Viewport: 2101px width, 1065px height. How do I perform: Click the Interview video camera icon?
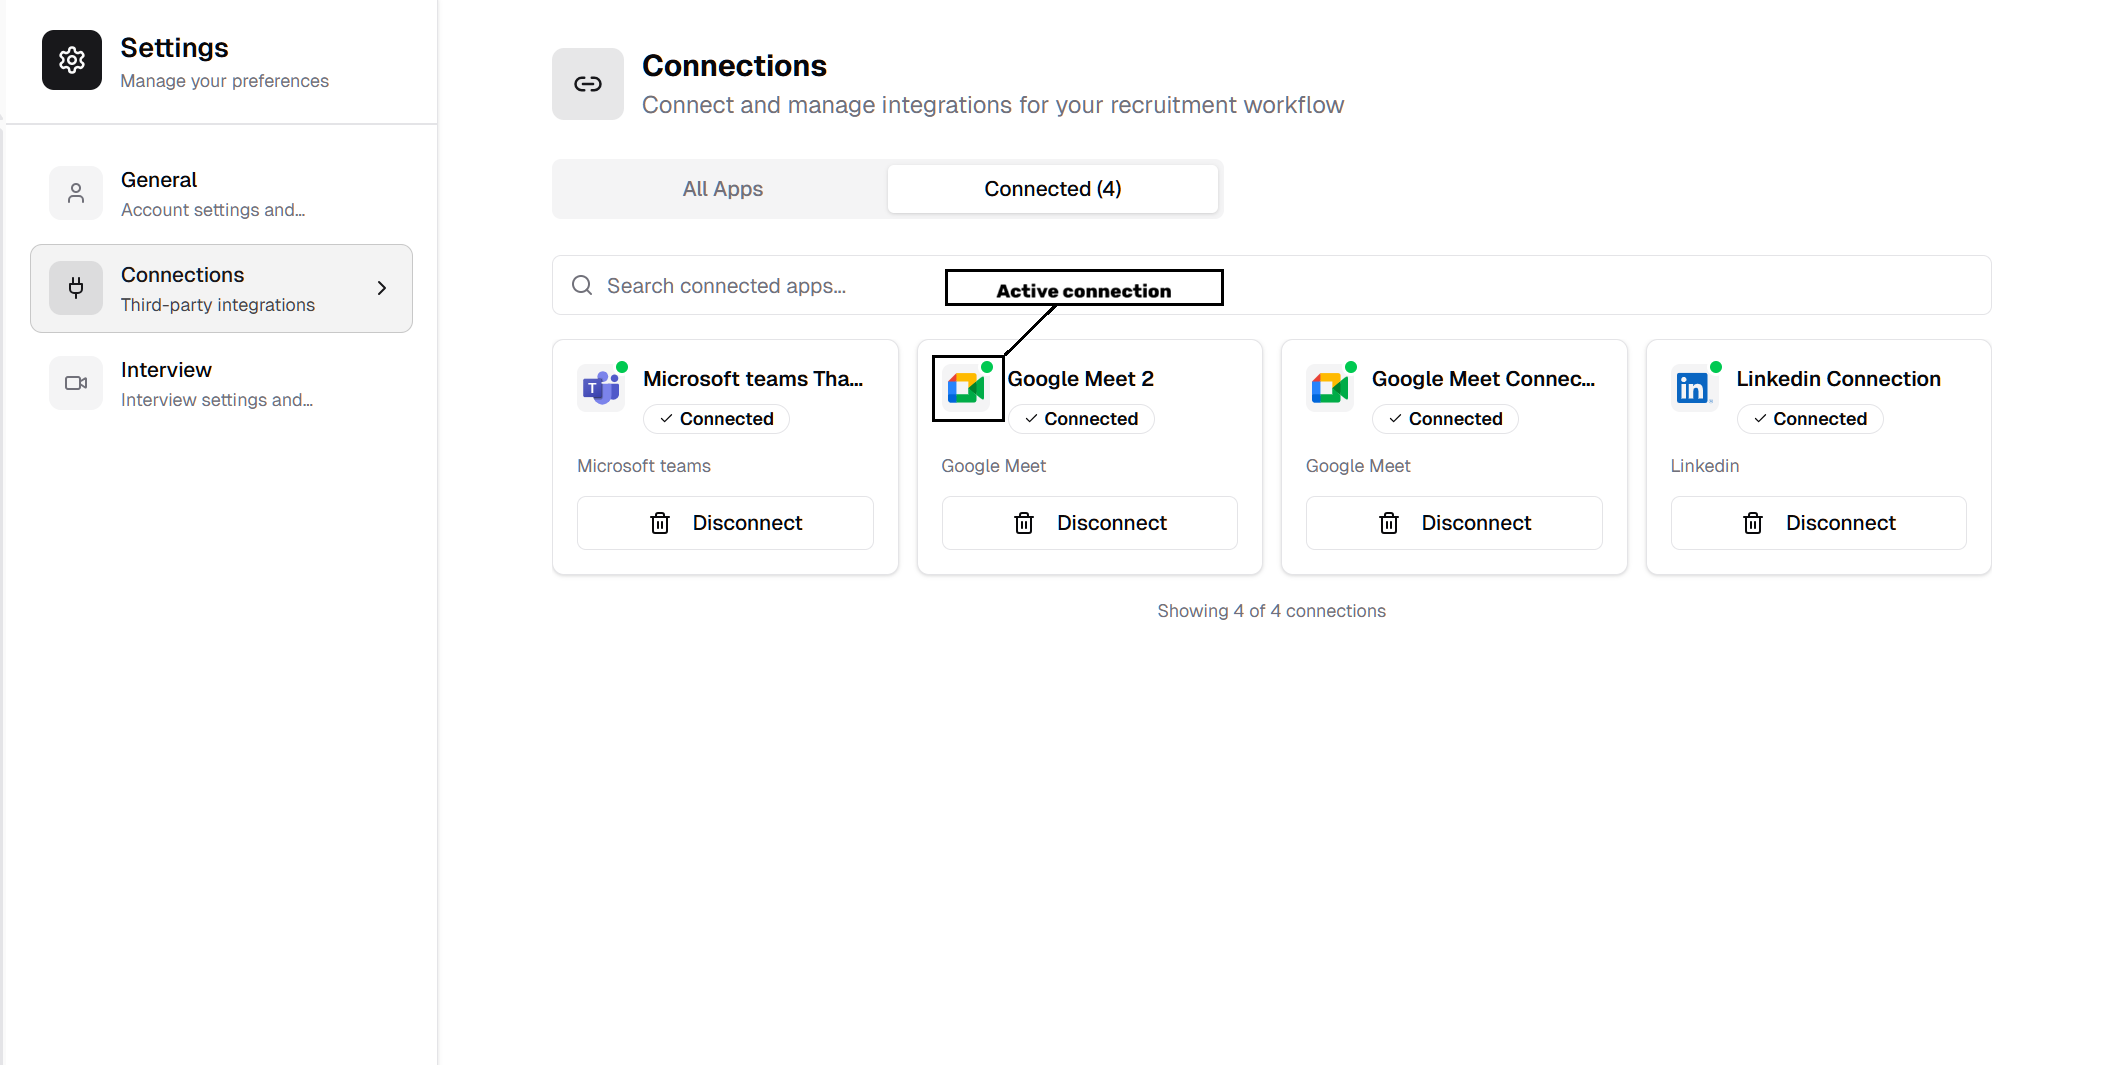pos(75,382)
